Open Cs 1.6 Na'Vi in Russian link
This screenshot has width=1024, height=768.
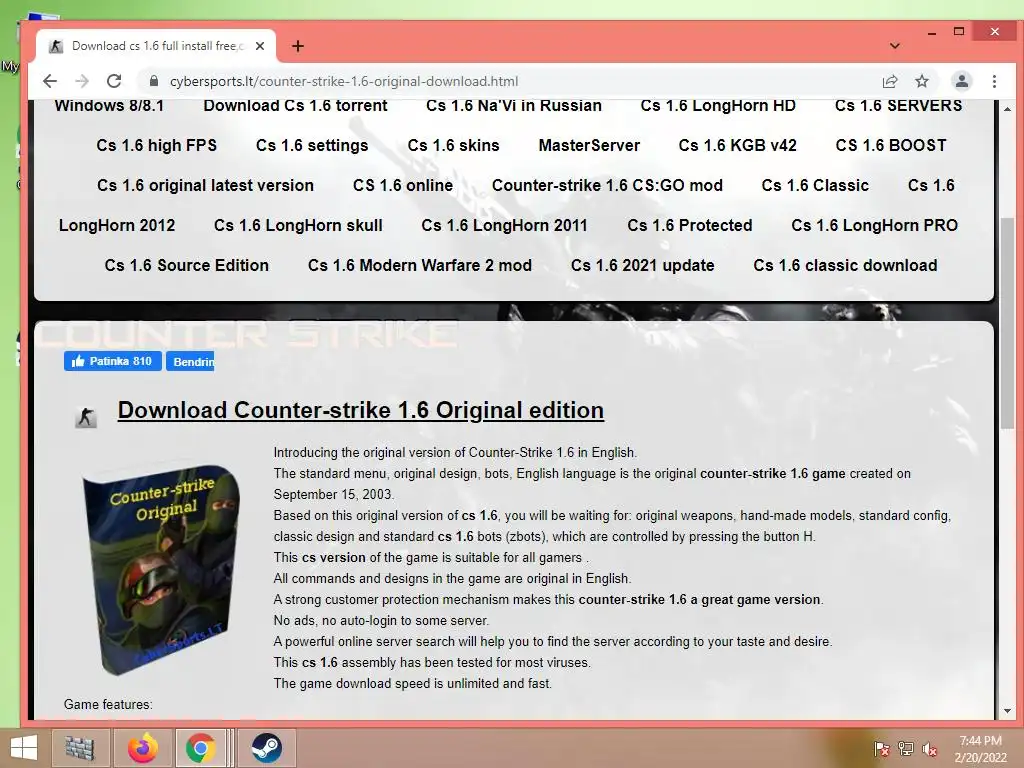point(514,106)
